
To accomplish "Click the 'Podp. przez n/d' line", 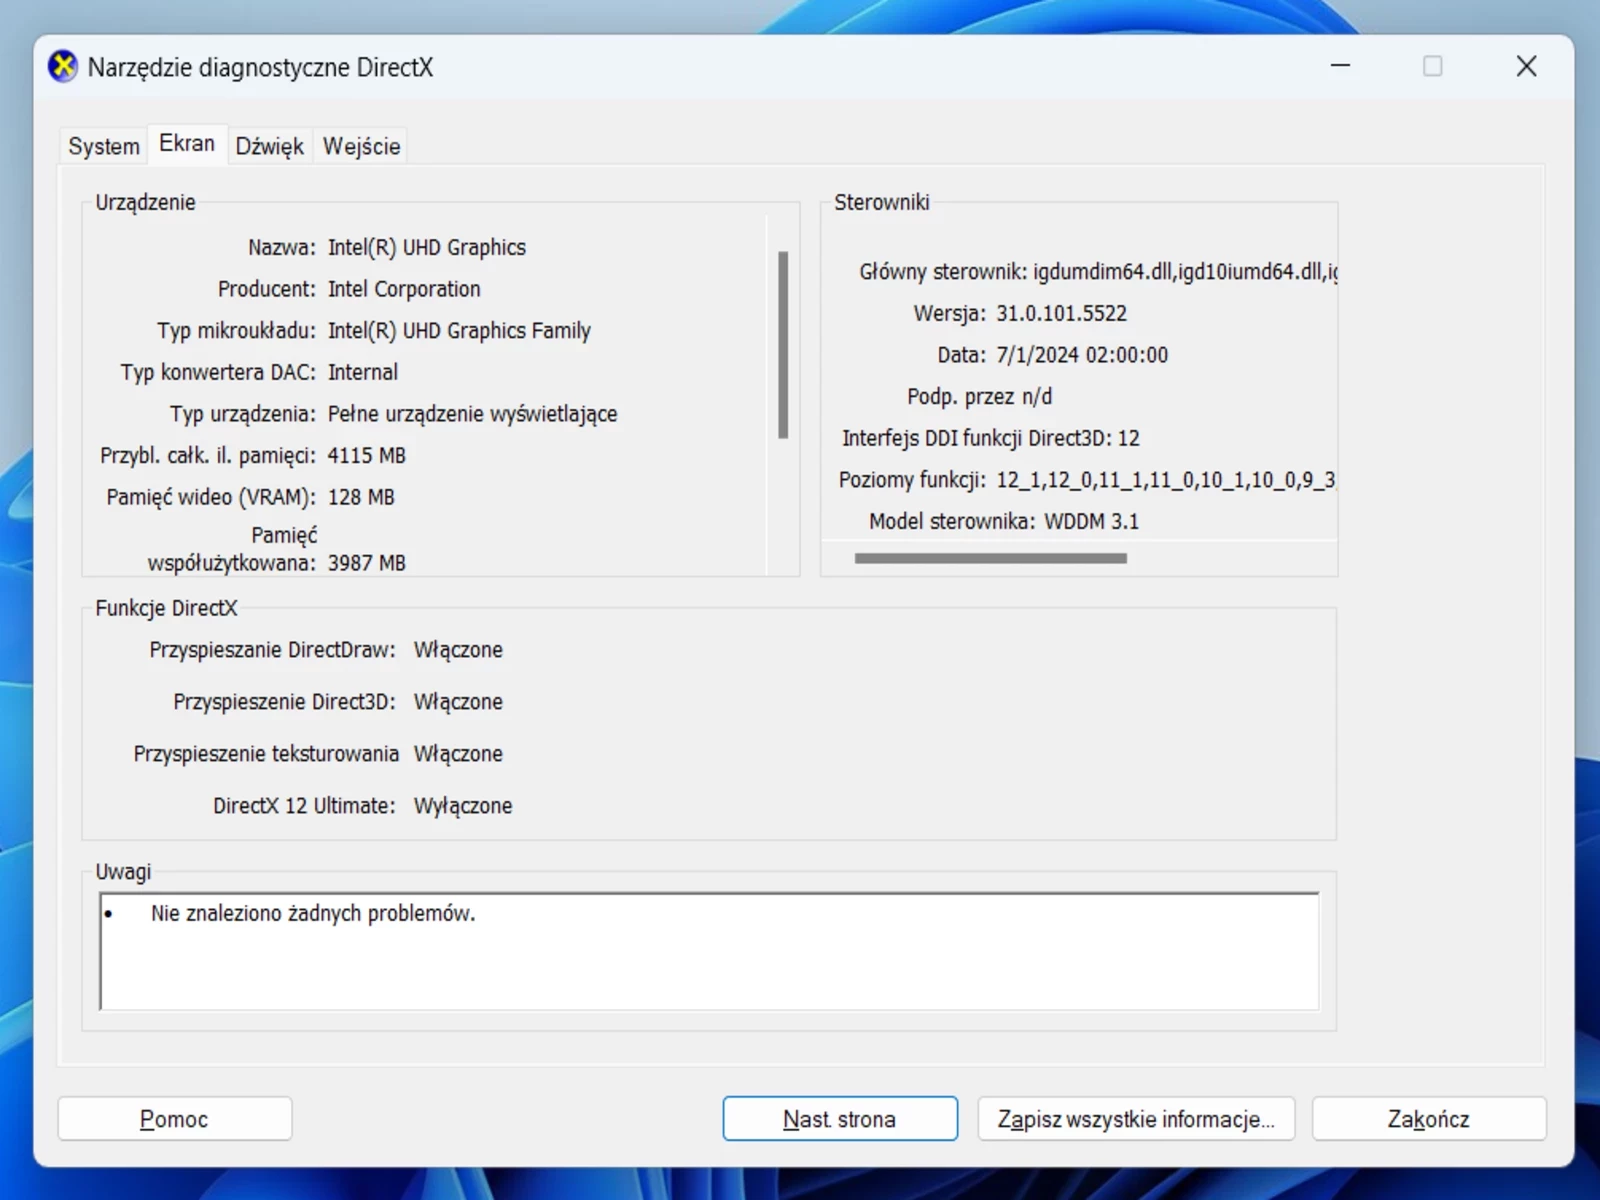I will 980,397.
